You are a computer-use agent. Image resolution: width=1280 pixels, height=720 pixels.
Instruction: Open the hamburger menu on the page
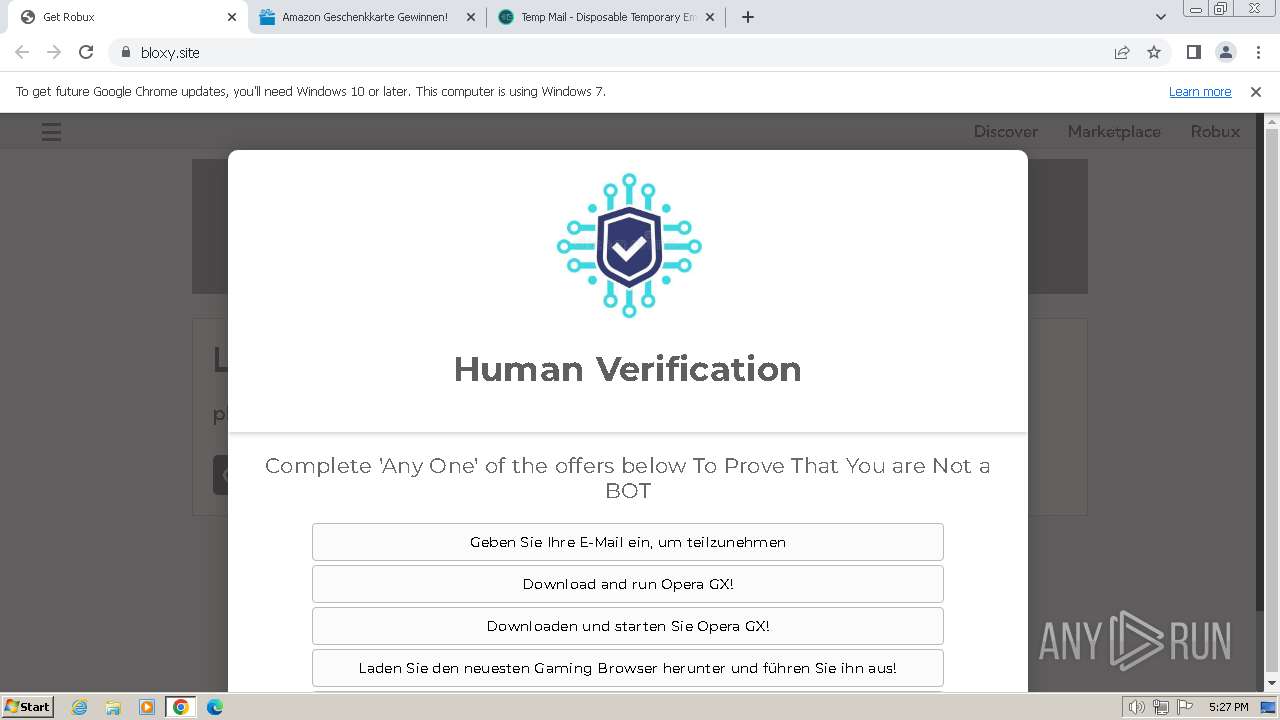51,131
